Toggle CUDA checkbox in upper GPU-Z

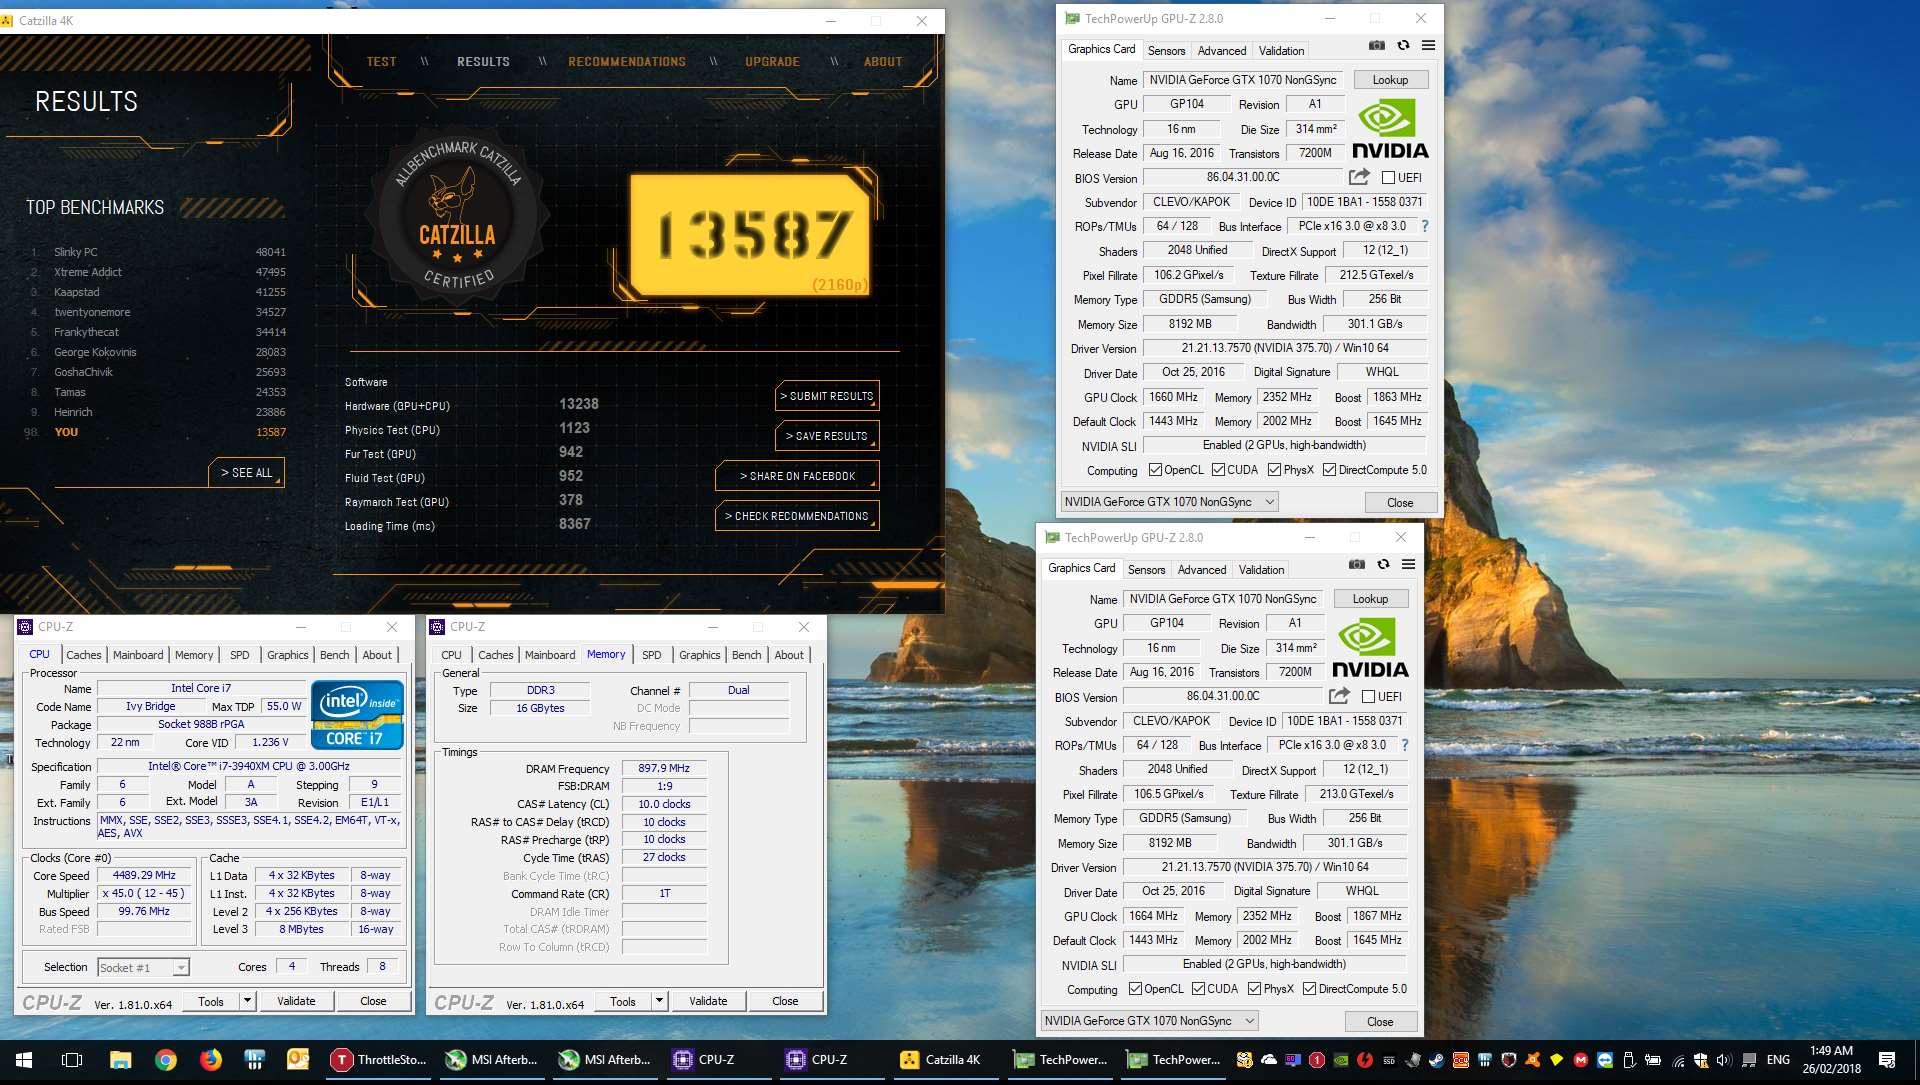click(x=1218, y=470)
